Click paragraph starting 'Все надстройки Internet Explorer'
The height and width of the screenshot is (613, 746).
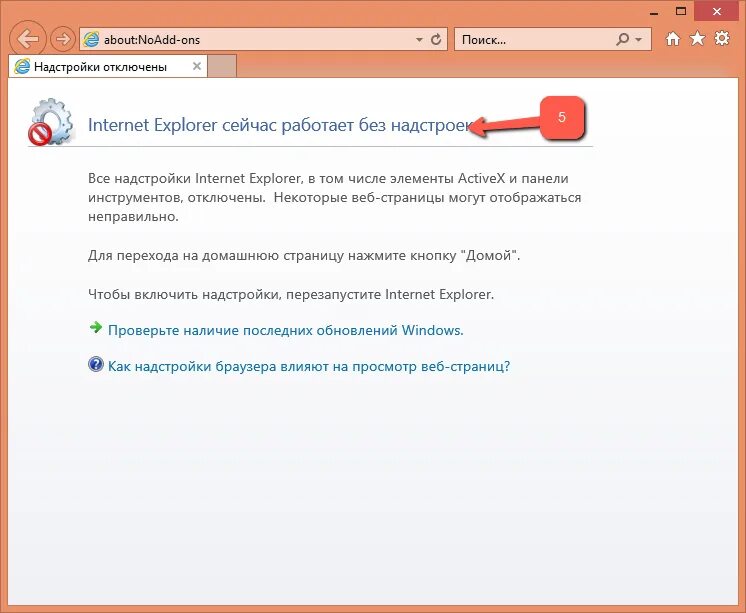coord(334,198)
